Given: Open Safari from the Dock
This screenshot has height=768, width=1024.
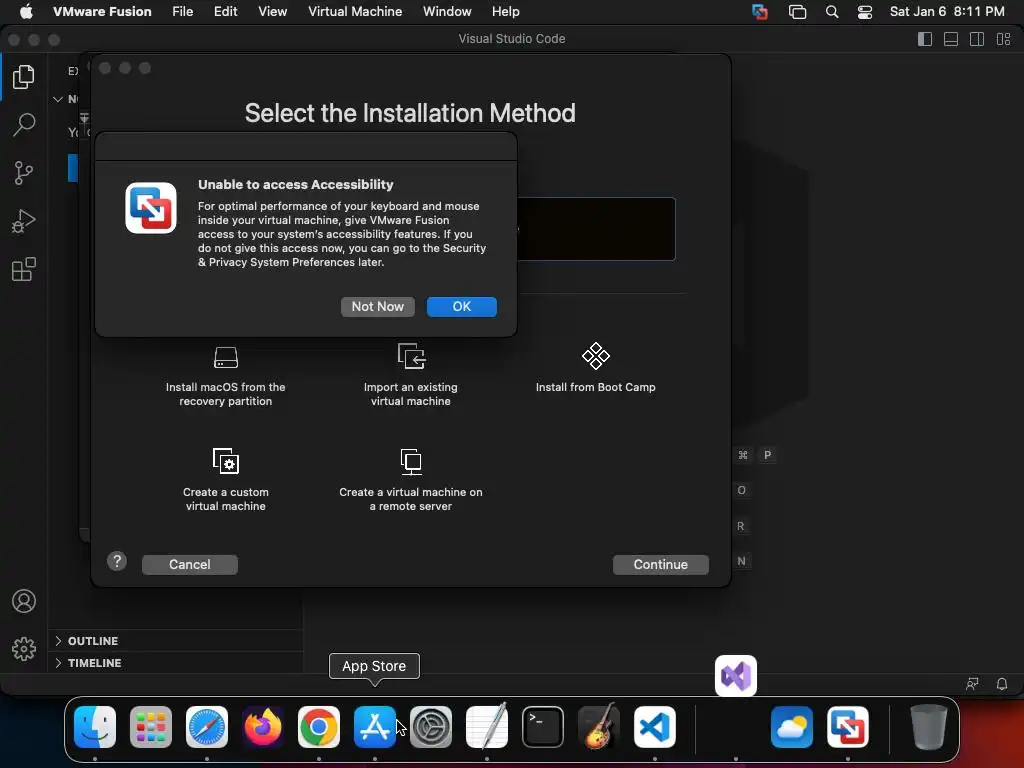Looking at the screenshot, I should [x=207, y=727].
